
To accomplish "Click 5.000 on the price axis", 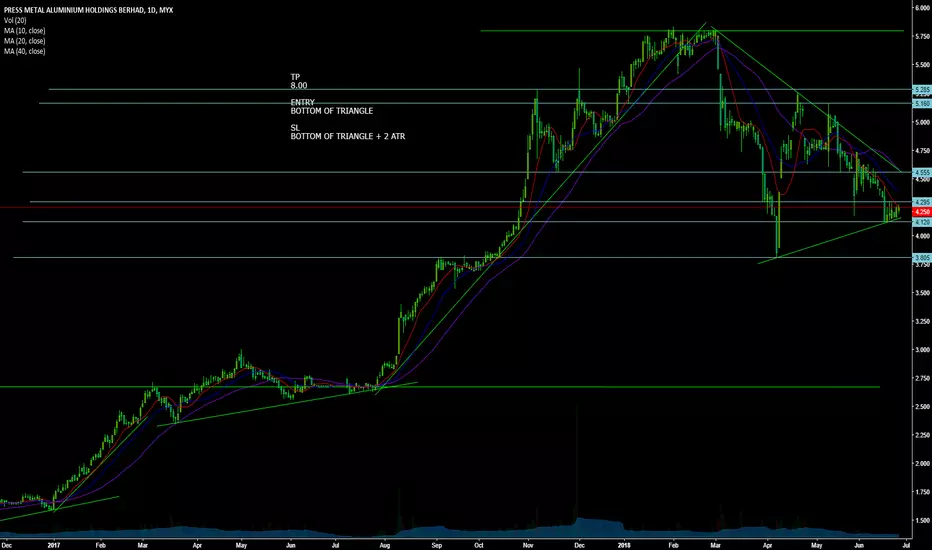I will (x=922, y=122).
